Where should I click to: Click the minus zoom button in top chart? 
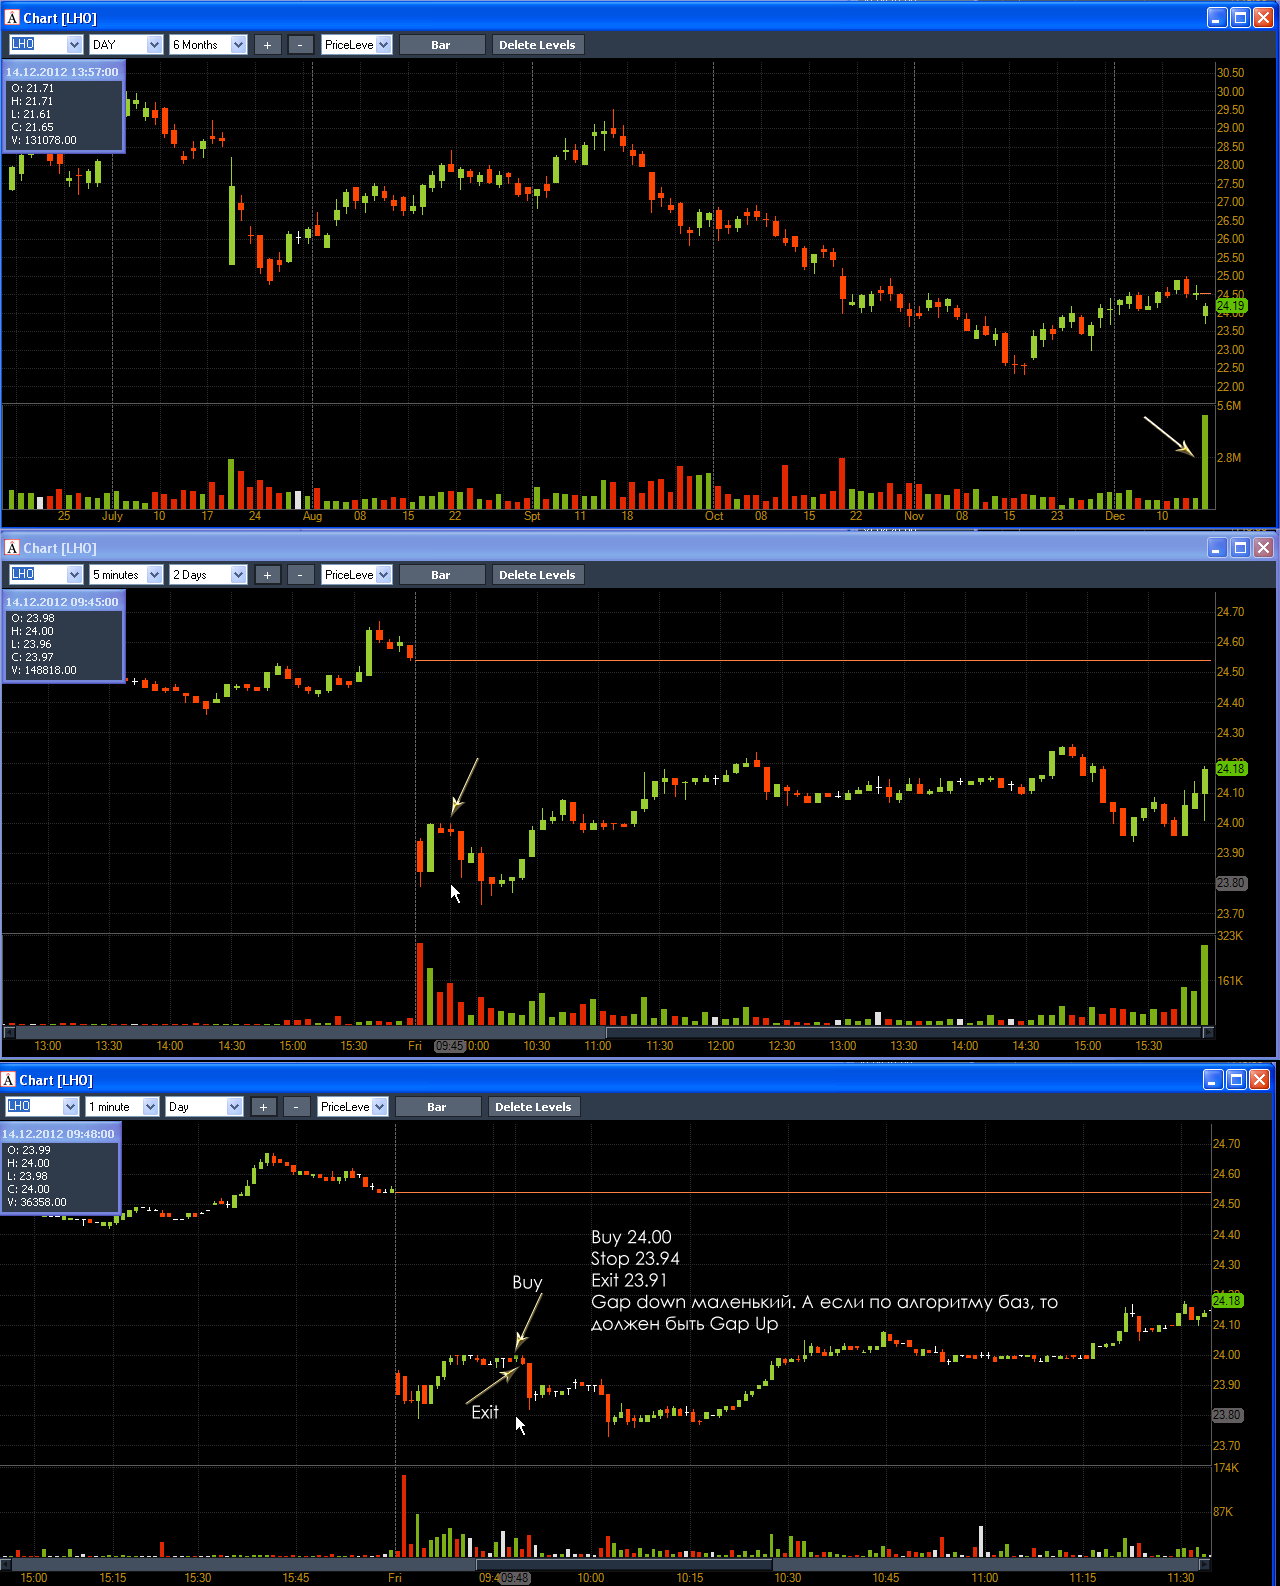(300, 45)
